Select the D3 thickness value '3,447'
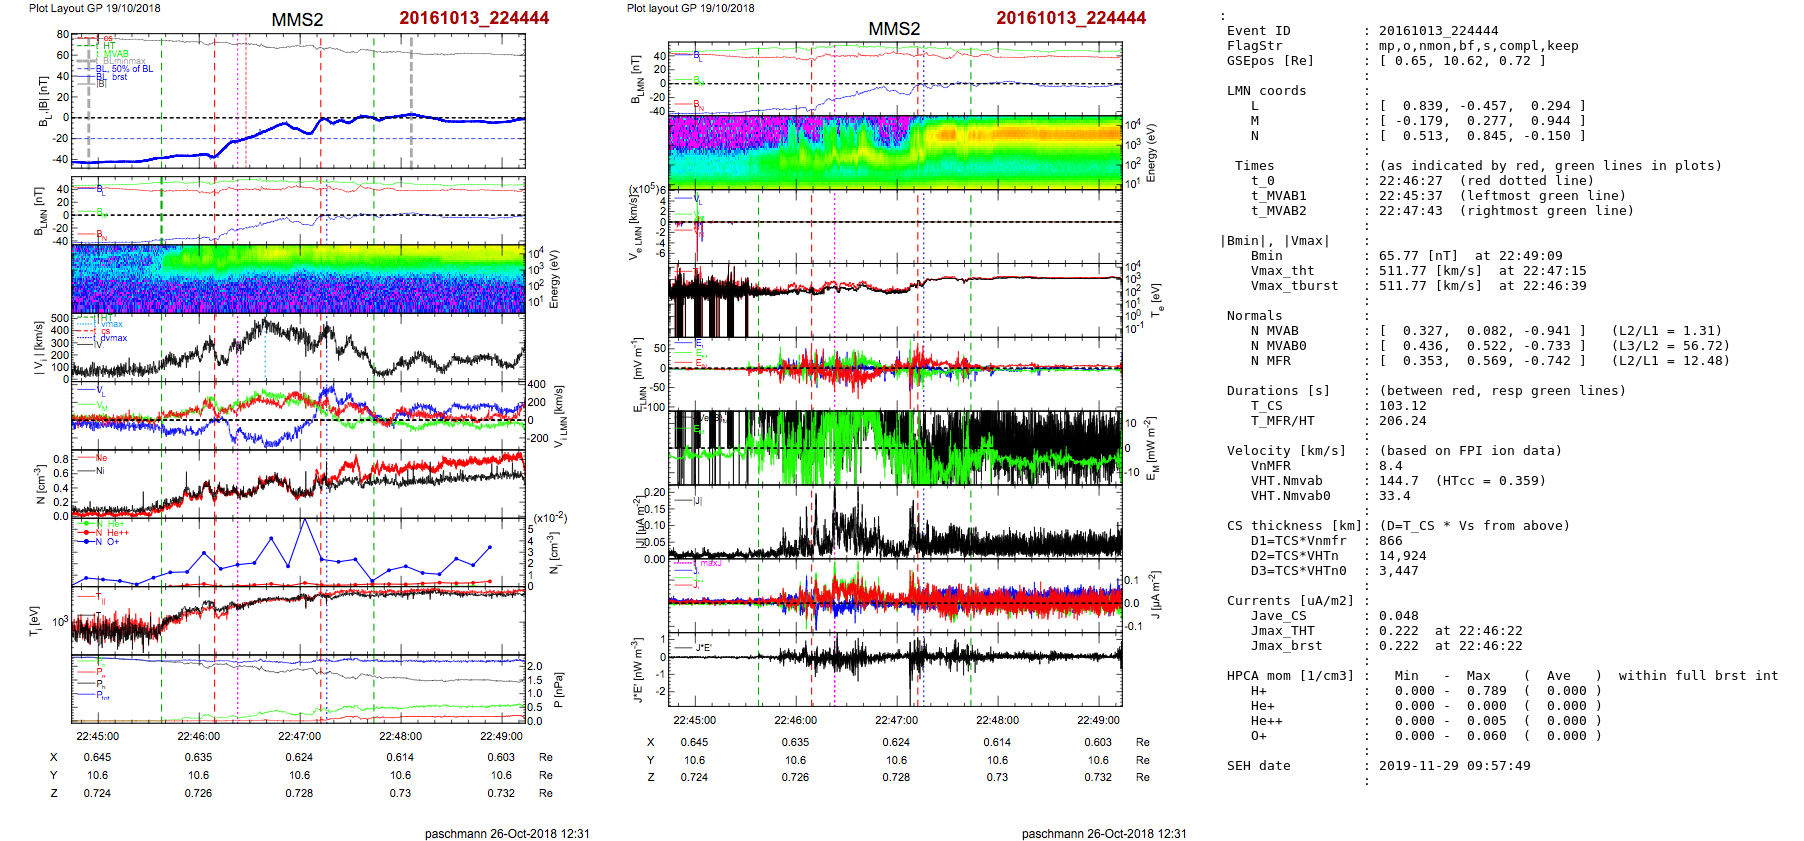1804x841 pixels. click(x=1398, y=571)
